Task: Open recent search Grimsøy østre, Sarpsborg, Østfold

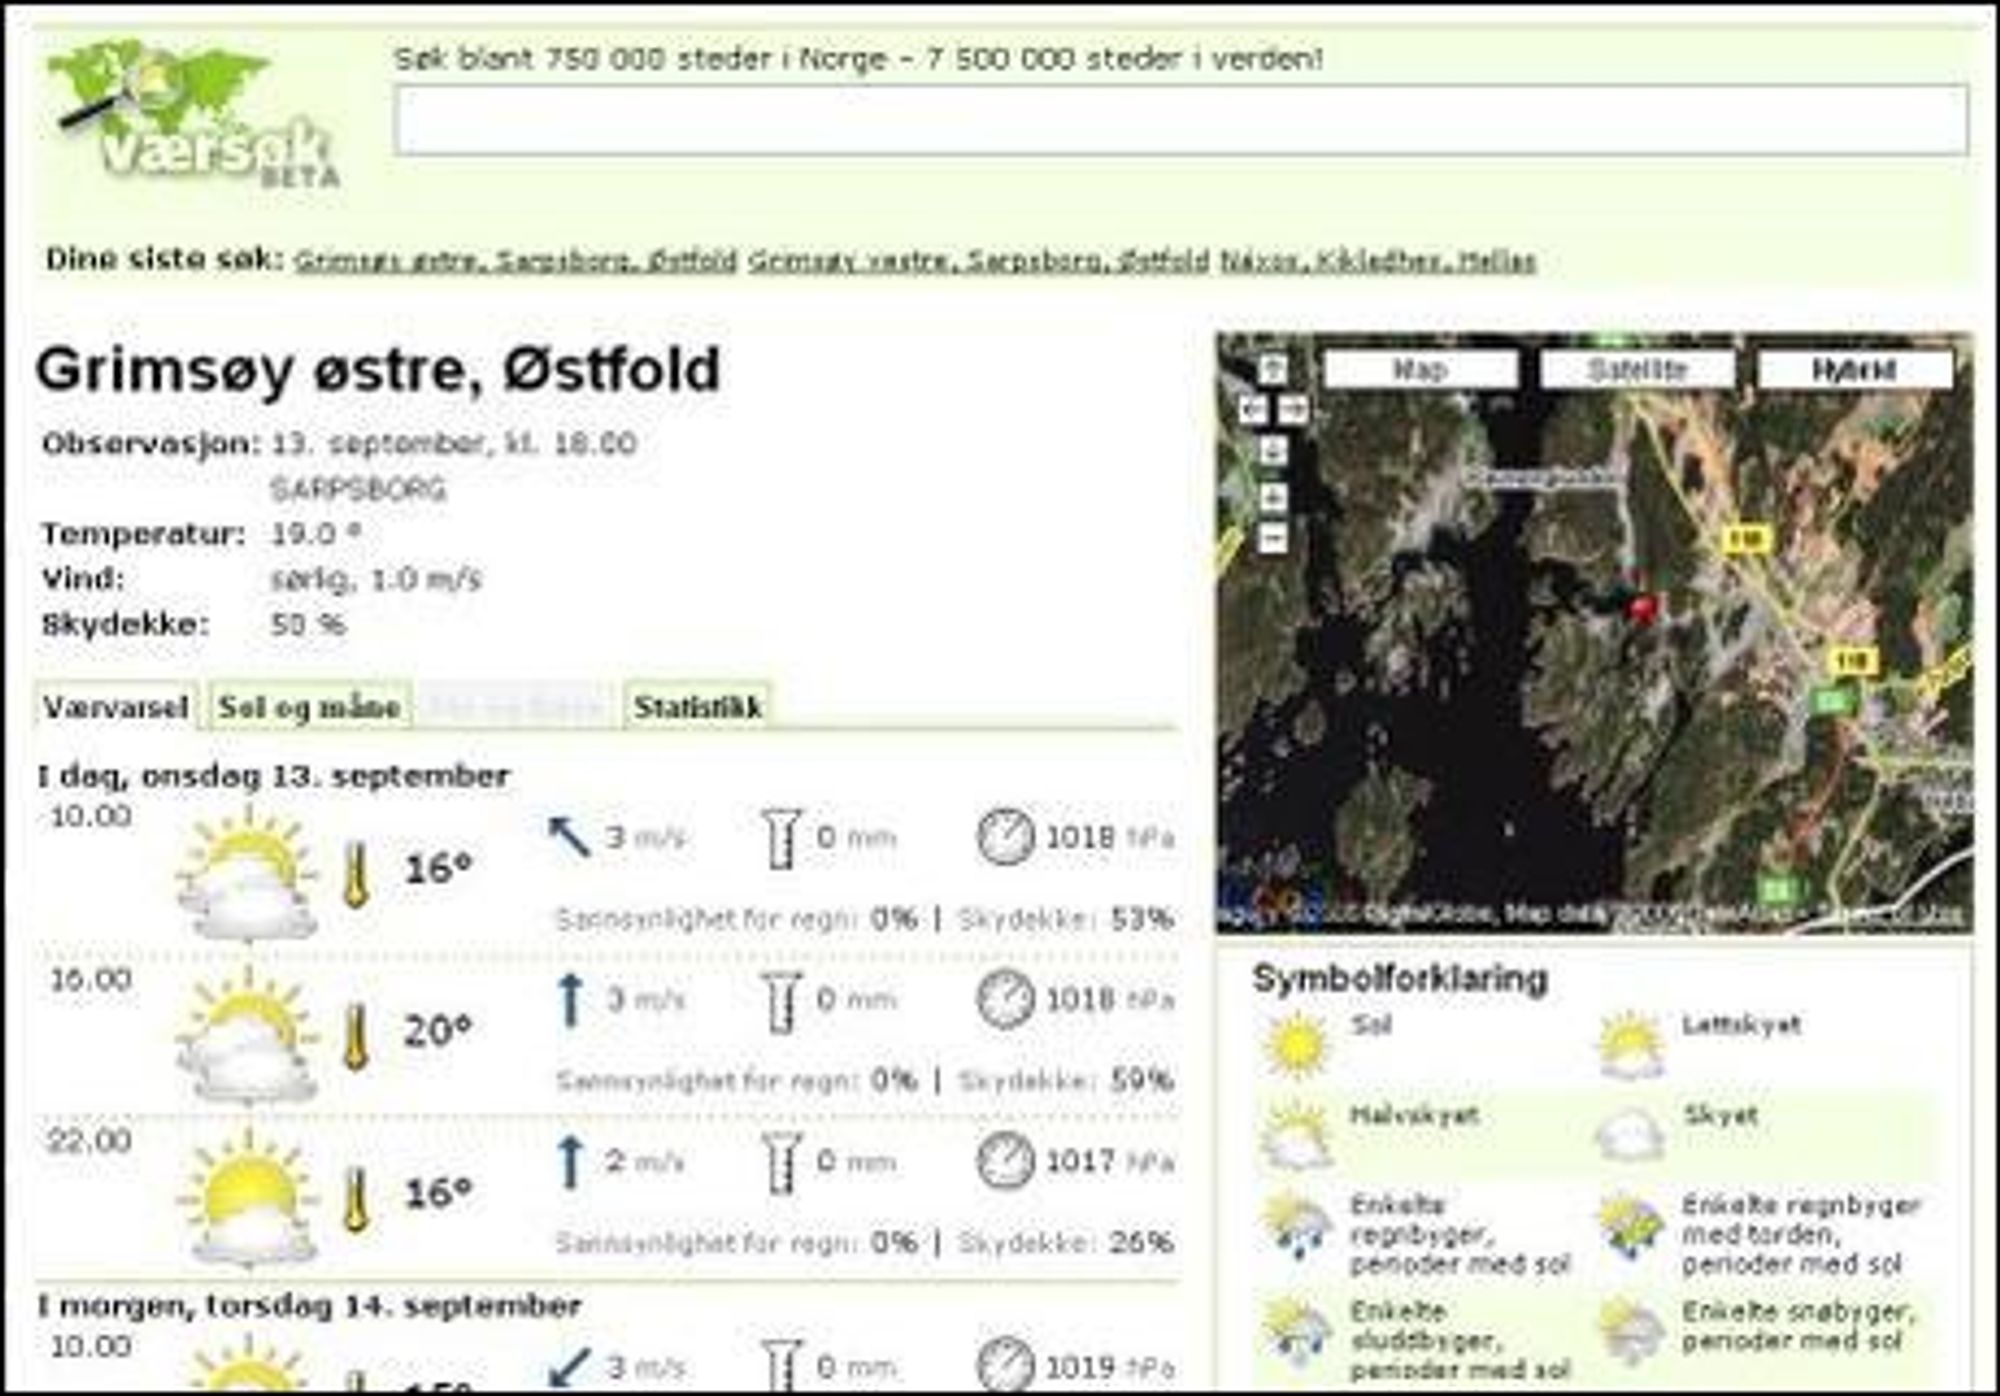Action: tap(516, 261)
